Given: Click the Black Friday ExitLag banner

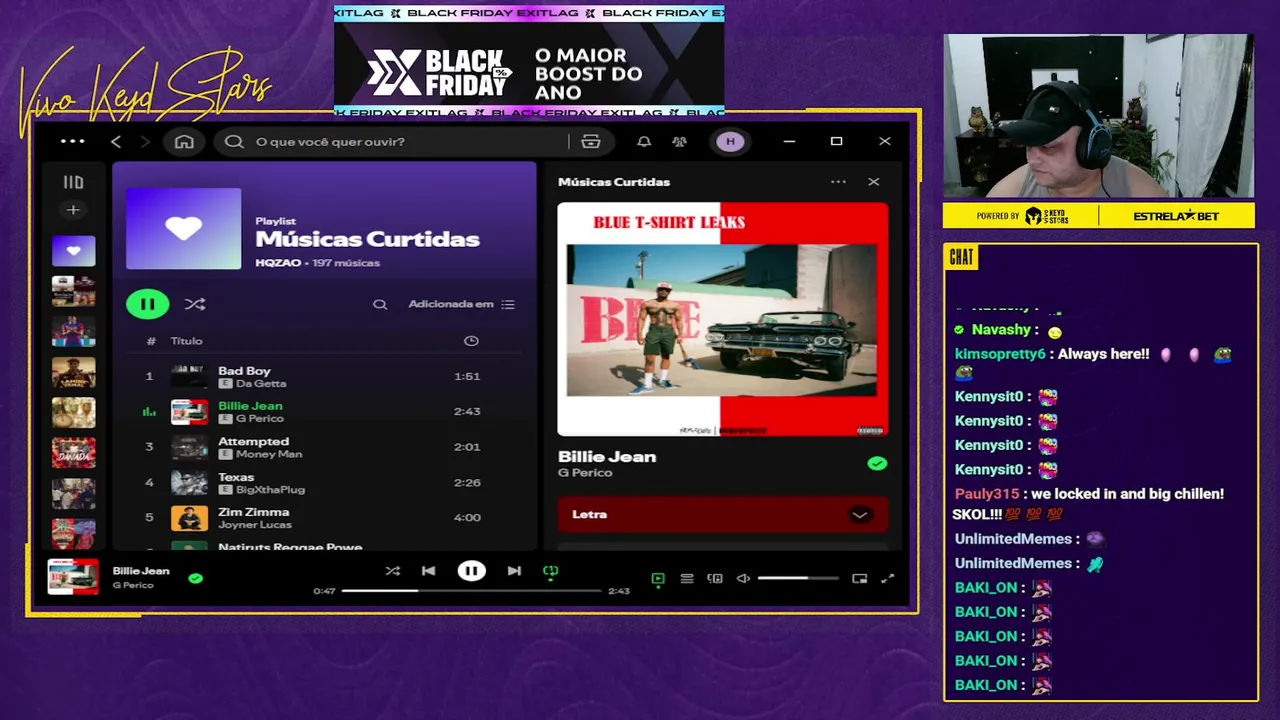Looking at the screenshot, I should (x=529, y=60).
